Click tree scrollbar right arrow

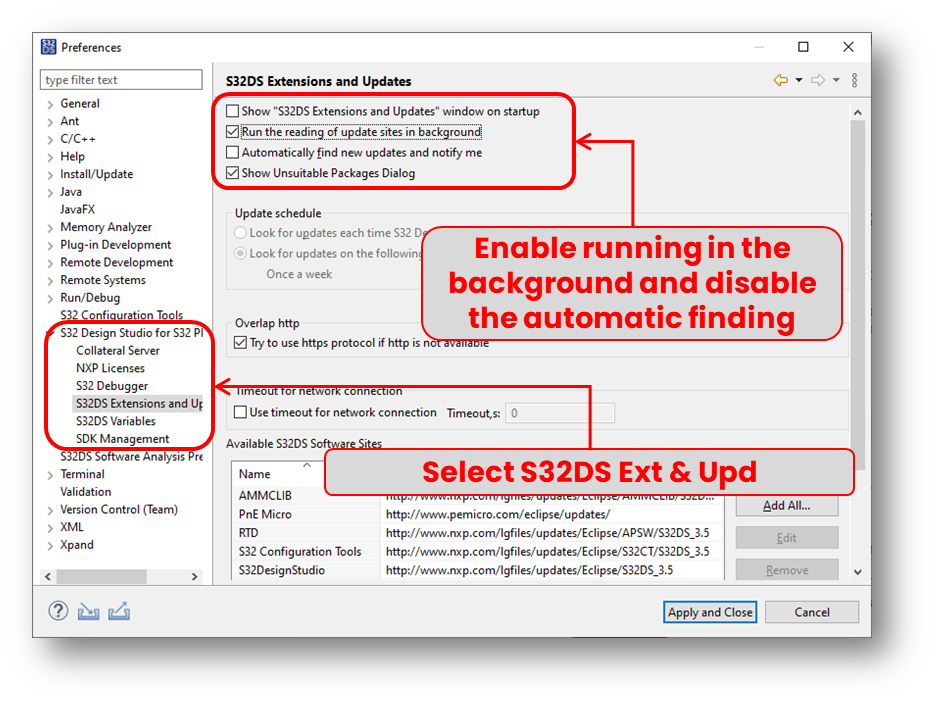194,576
